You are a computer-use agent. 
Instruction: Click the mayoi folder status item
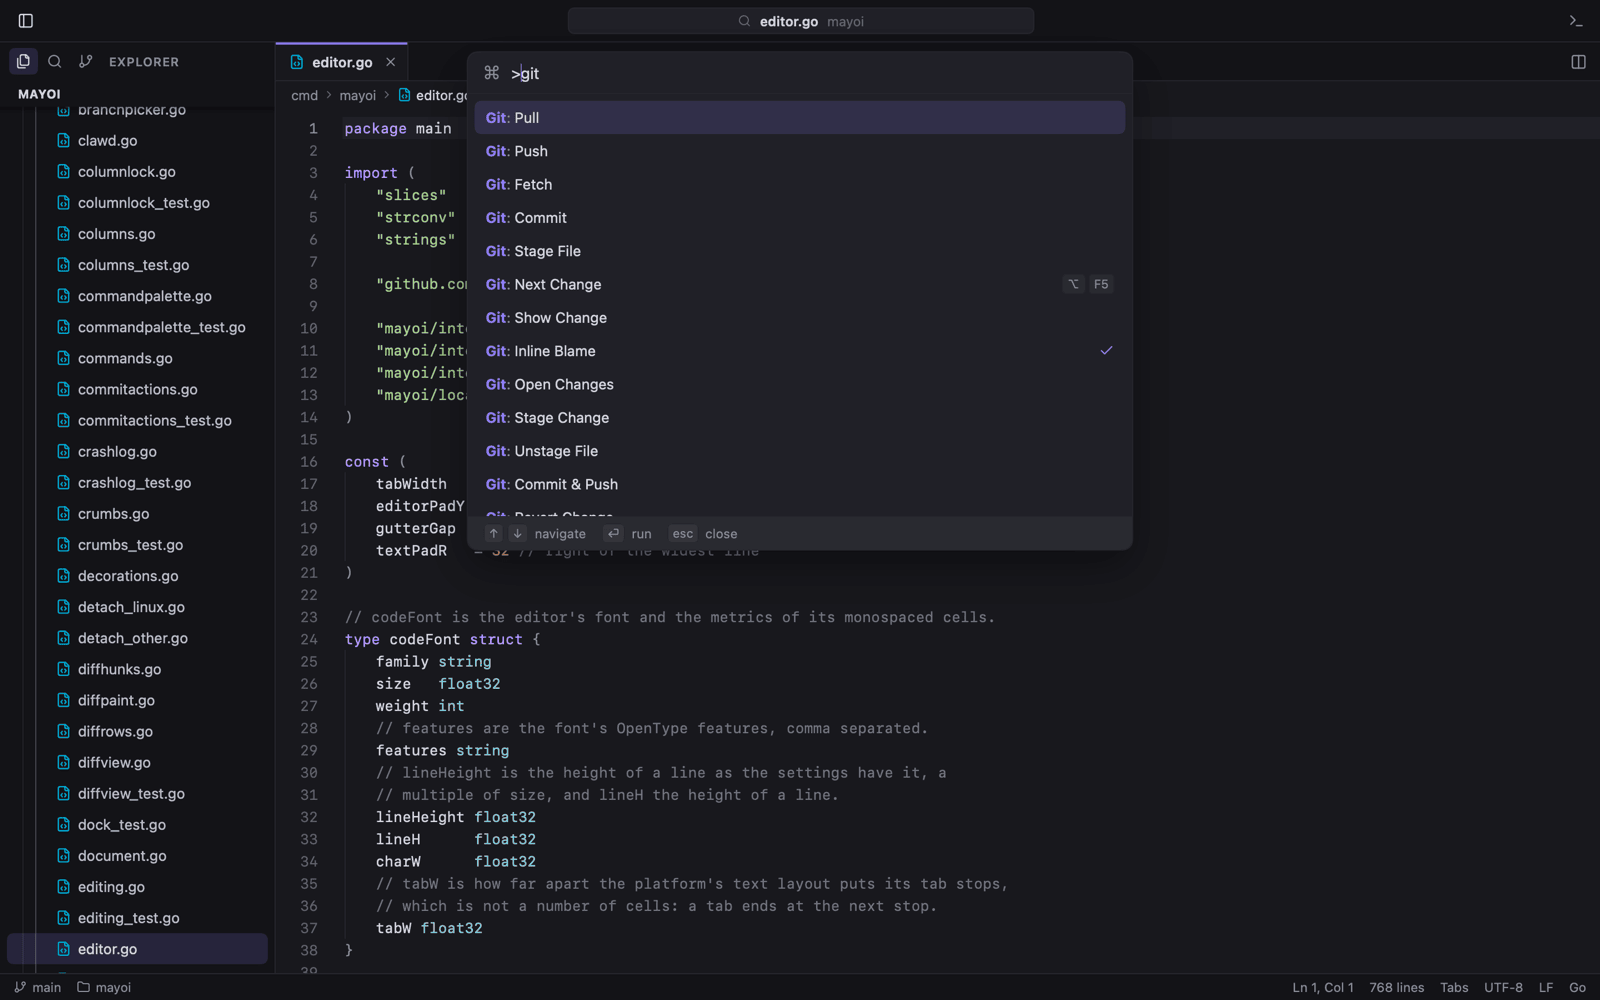[104, 987]
